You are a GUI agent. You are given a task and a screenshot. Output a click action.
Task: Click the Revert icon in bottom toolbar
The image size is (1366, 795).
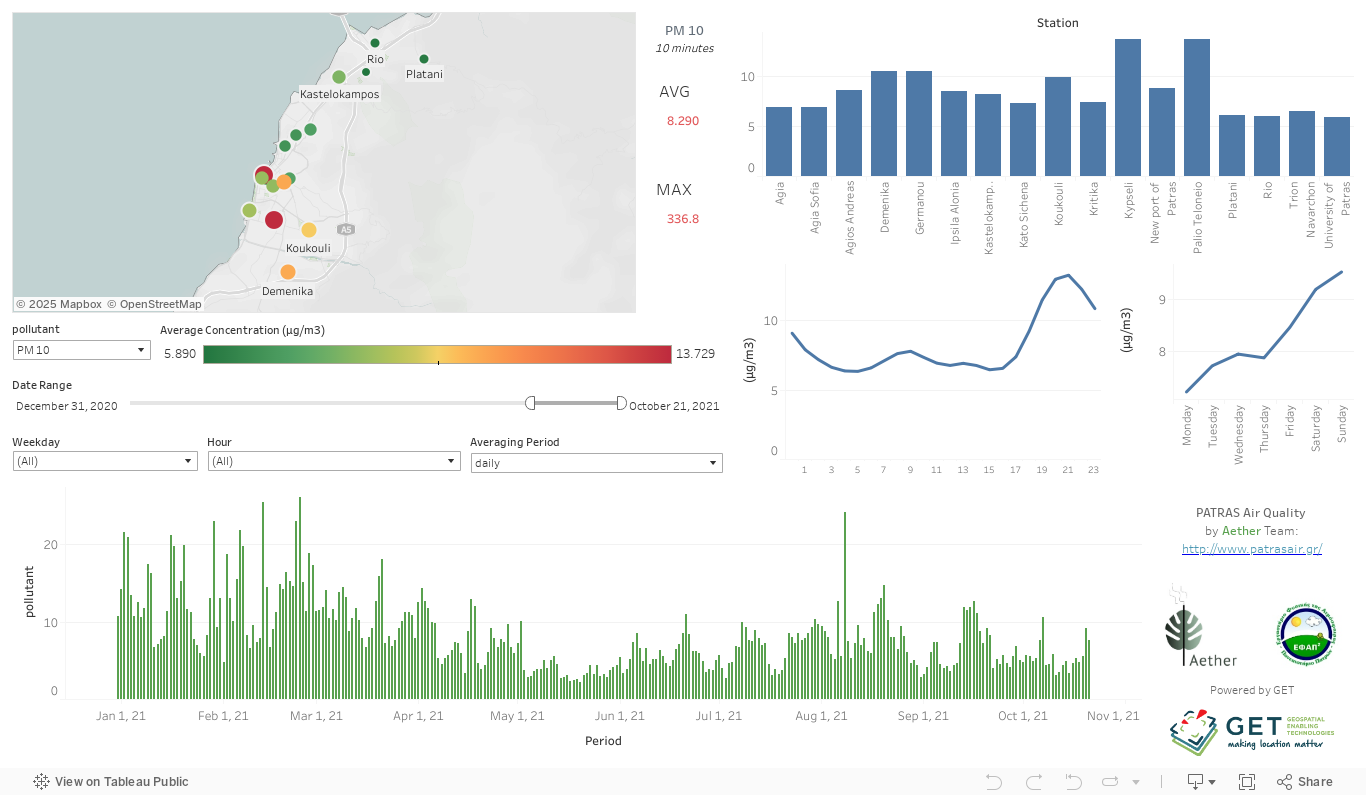[x=1074, y=782]
